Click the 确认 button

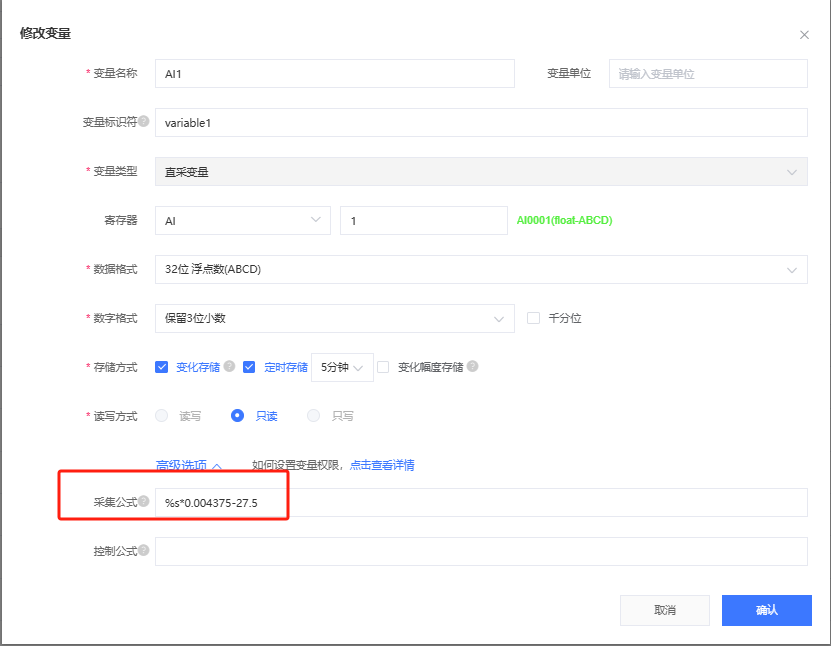766,610
